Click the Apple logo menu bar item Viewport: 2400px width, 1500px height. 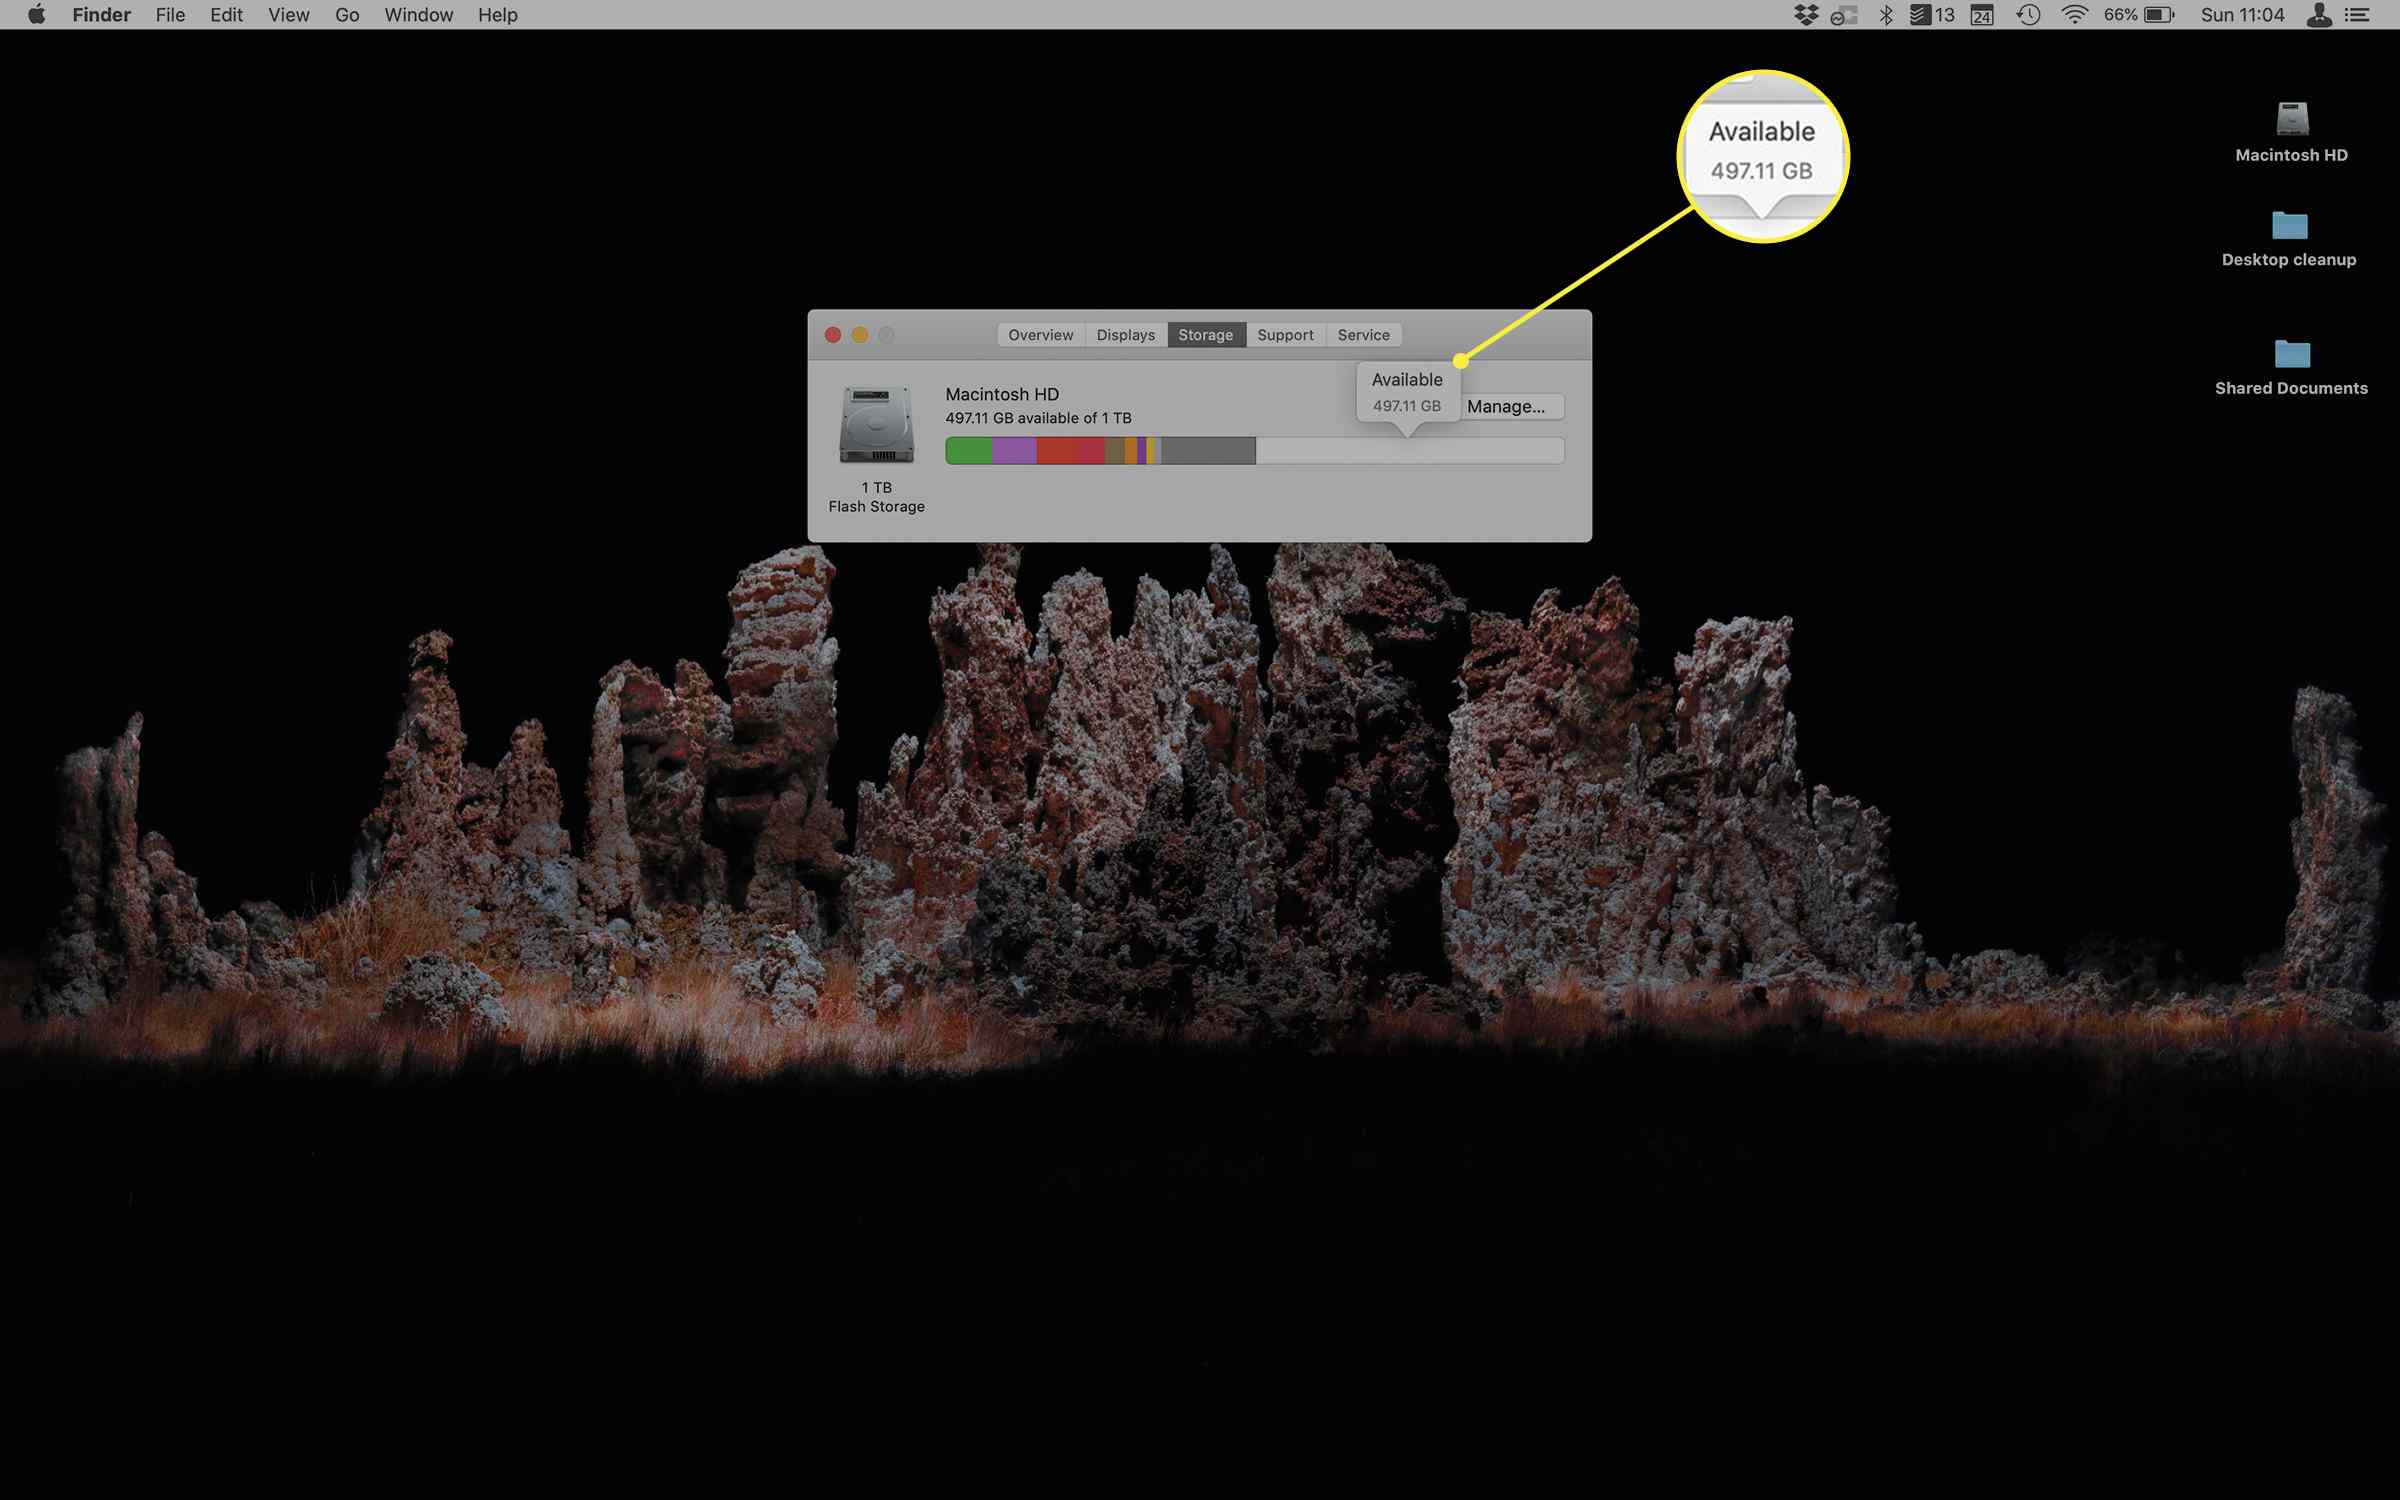pyautogui.click(x=35, y=14)
